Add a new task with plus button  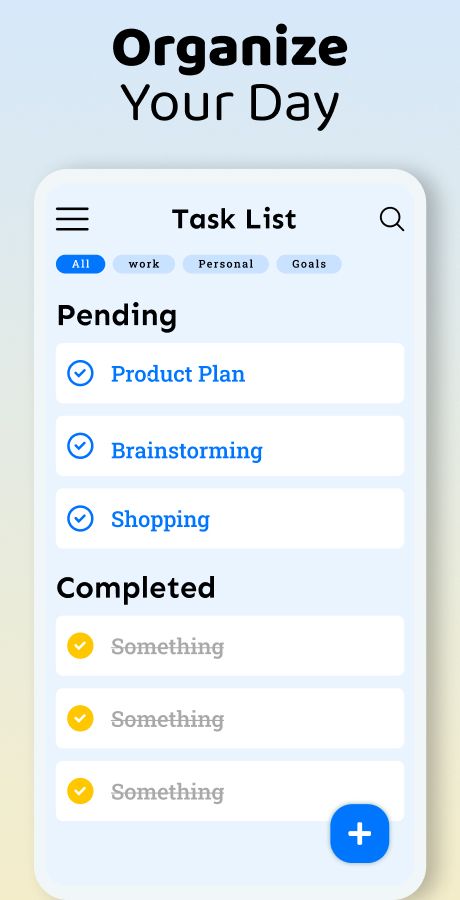tap(360, 833)
